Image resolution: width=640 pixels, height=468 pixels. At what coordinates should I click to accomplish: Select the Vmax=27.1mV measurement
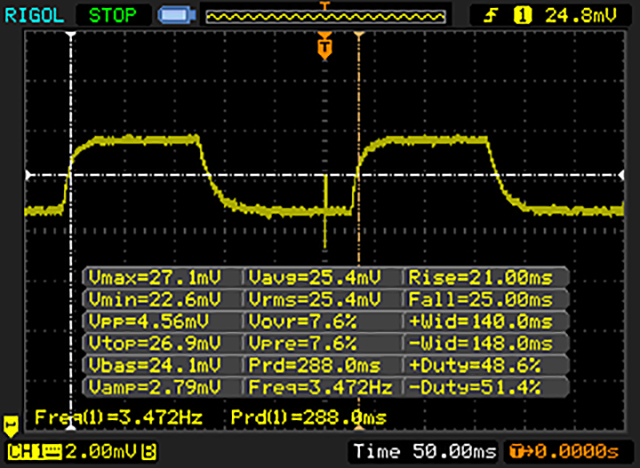click(x=154, y=278)
